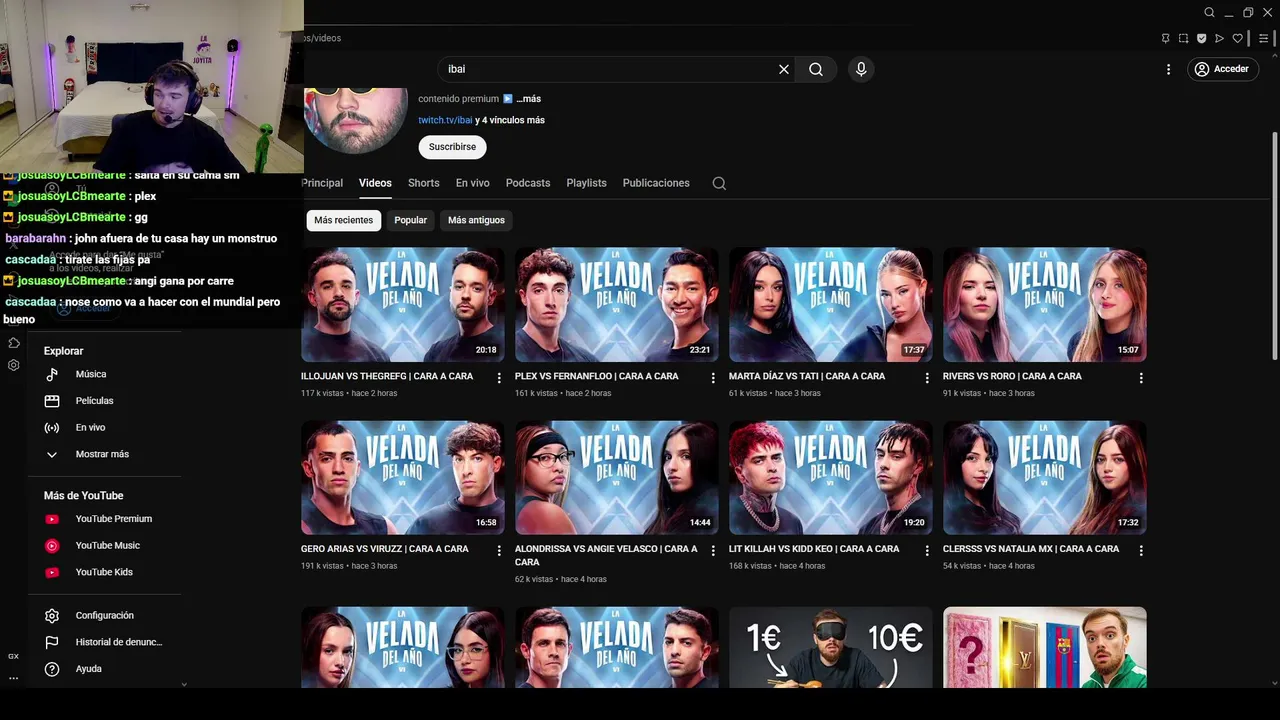Open the En vivo channel tab
This screenshot has width=1280, height=720.
point(473,183)
